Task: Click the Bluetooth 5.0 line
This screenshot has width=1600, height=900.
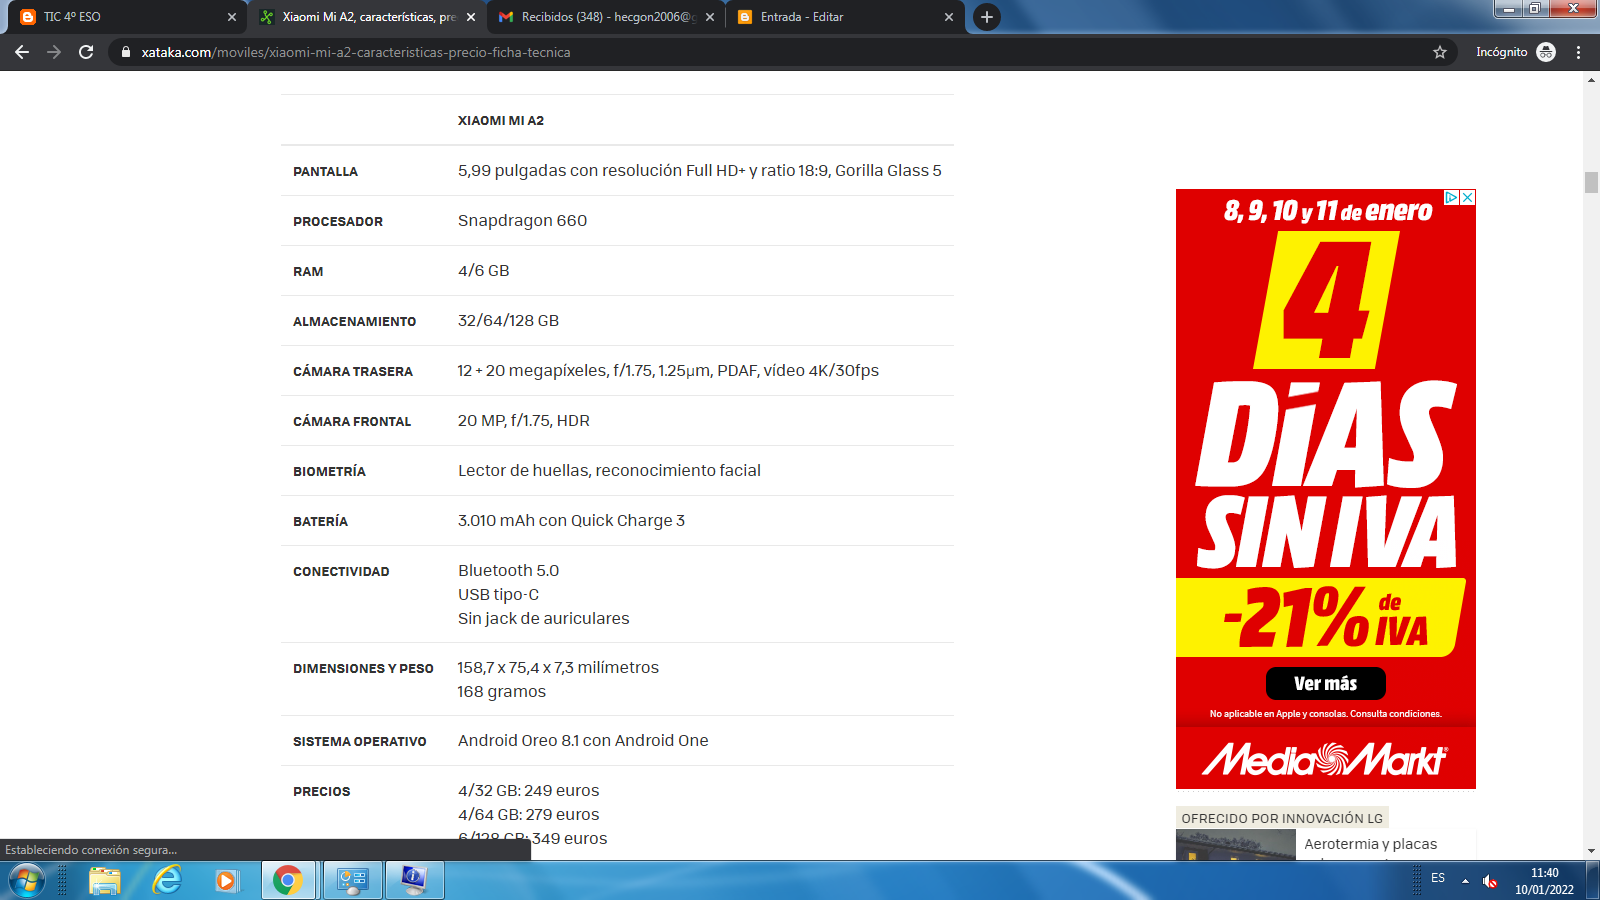Action: [x=508, y=570]
